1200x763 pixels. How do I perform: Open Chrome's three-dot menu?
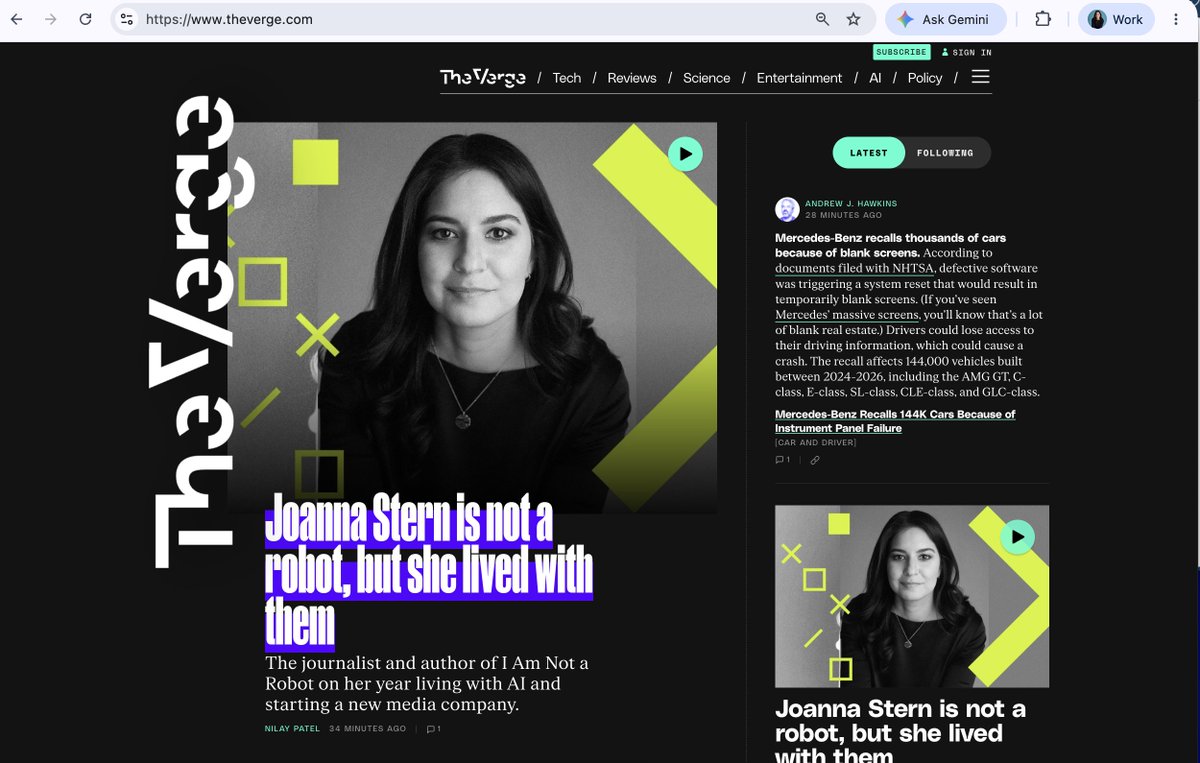[x=1175, y=19]
